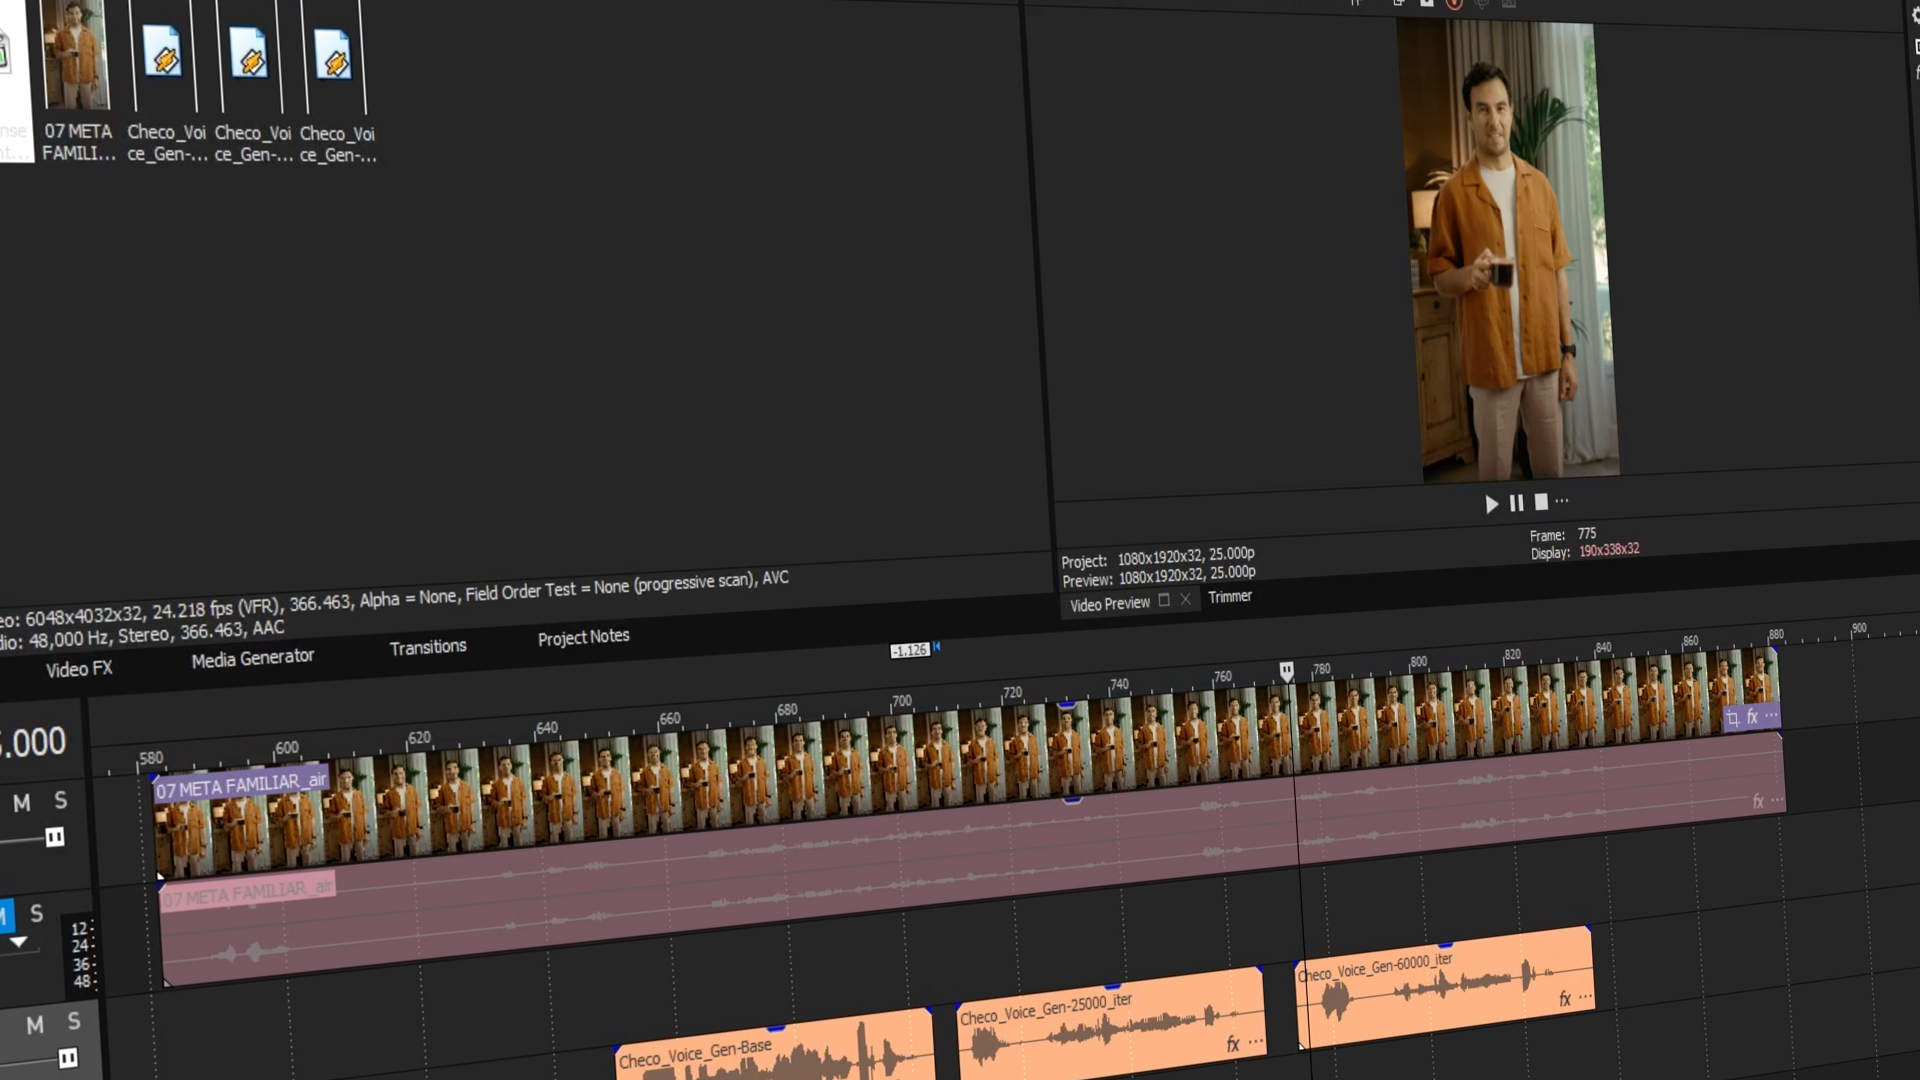Switch to the Trimmer tab

1229,597
